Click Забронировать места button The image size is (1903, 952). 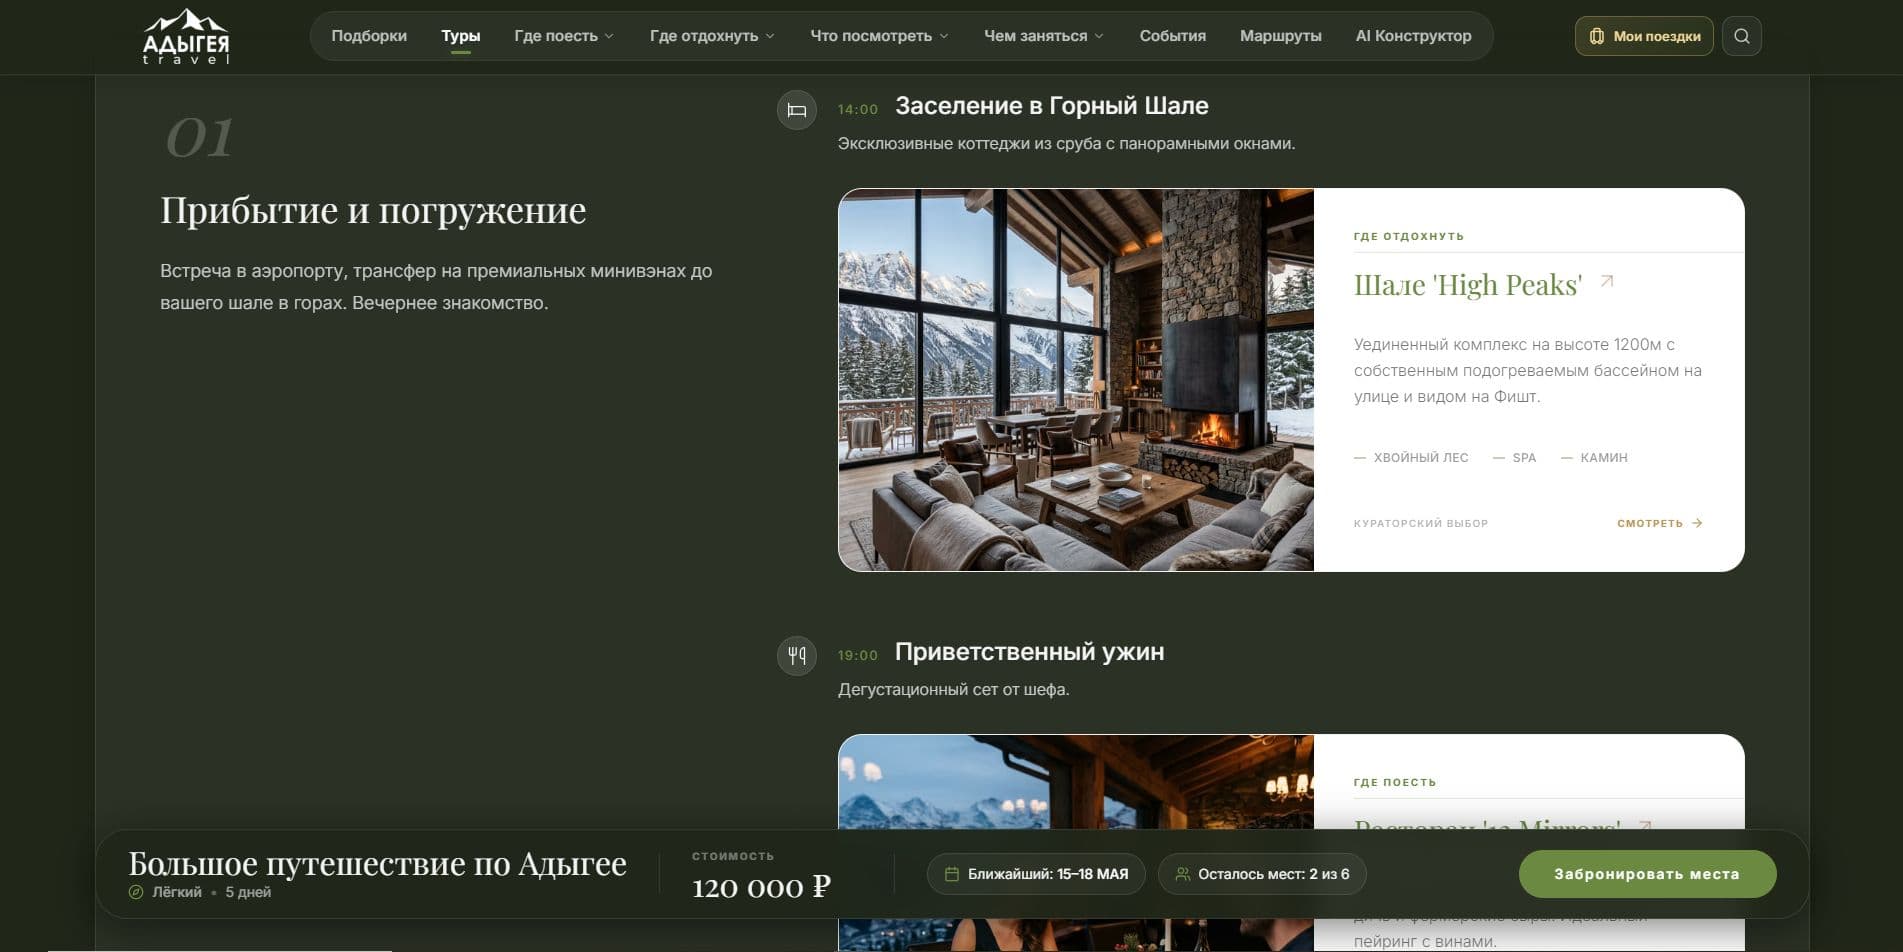1647,874
